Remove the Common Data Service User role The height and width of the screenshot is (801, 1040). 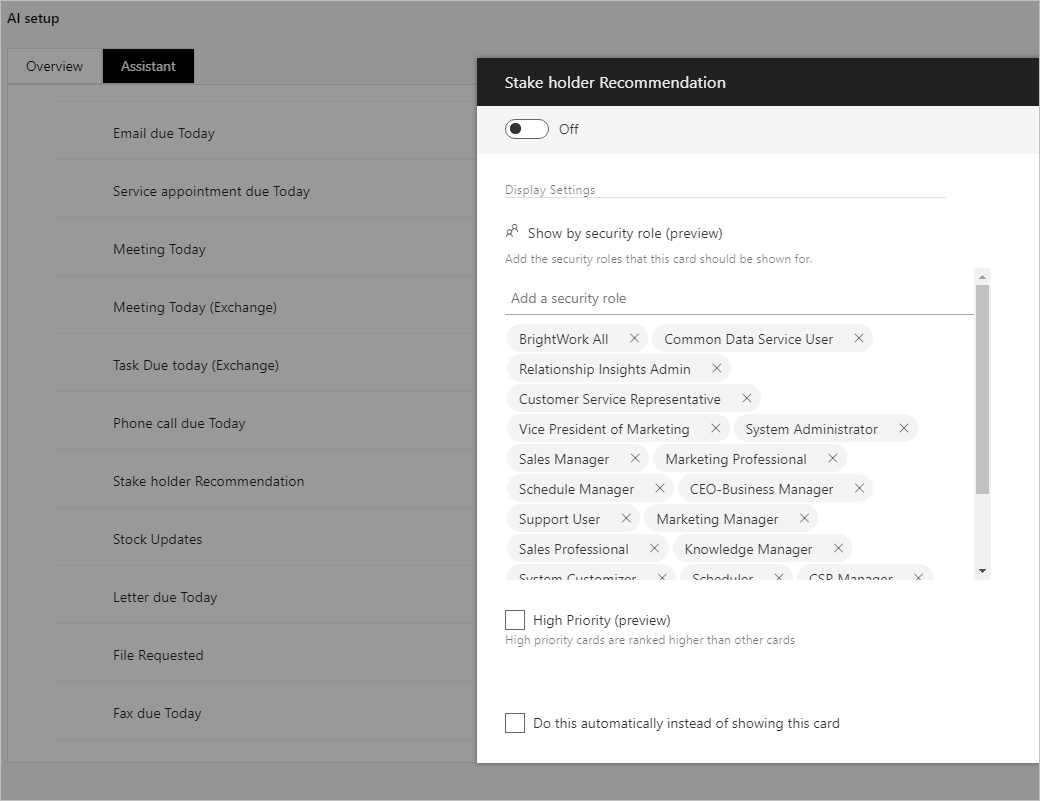click(x=858, y=338)
